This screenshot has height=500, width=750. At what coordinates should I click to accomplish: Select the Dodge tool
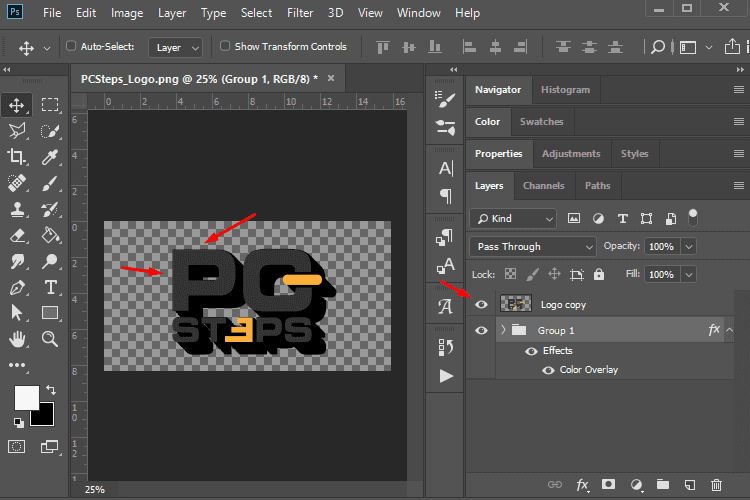click(50, 261)
